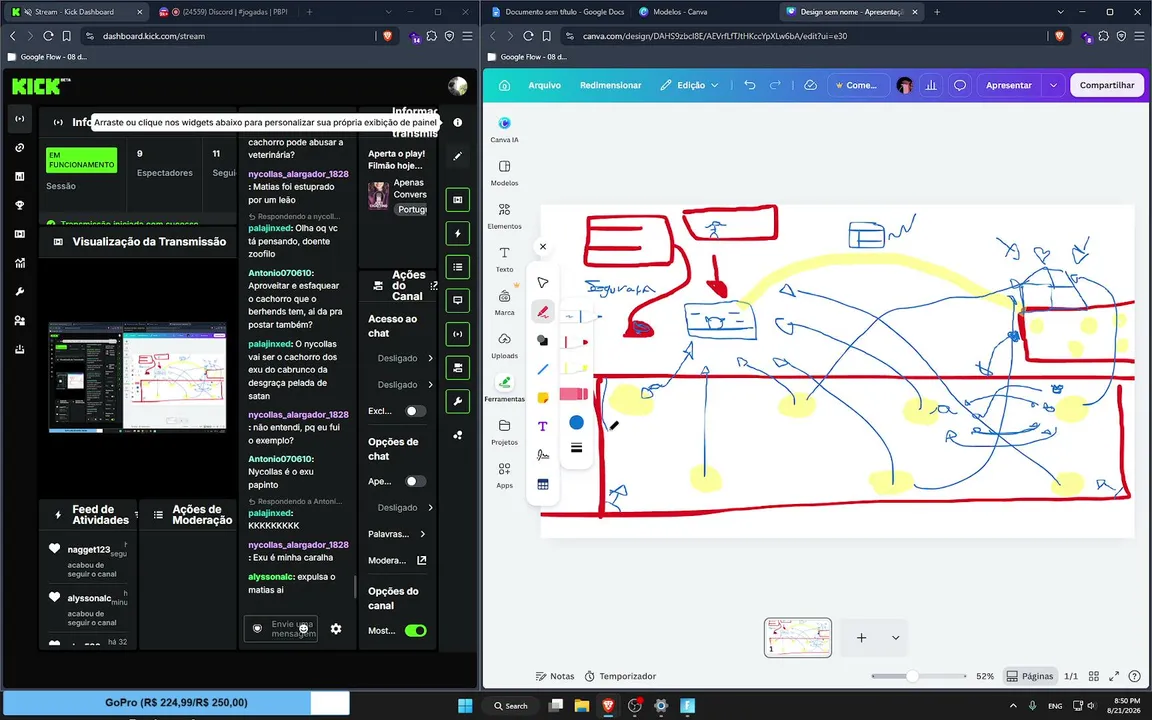Toggle the lightning activity feed widget in Kick
Viewport: 1152px width, 720px height.
457,234
